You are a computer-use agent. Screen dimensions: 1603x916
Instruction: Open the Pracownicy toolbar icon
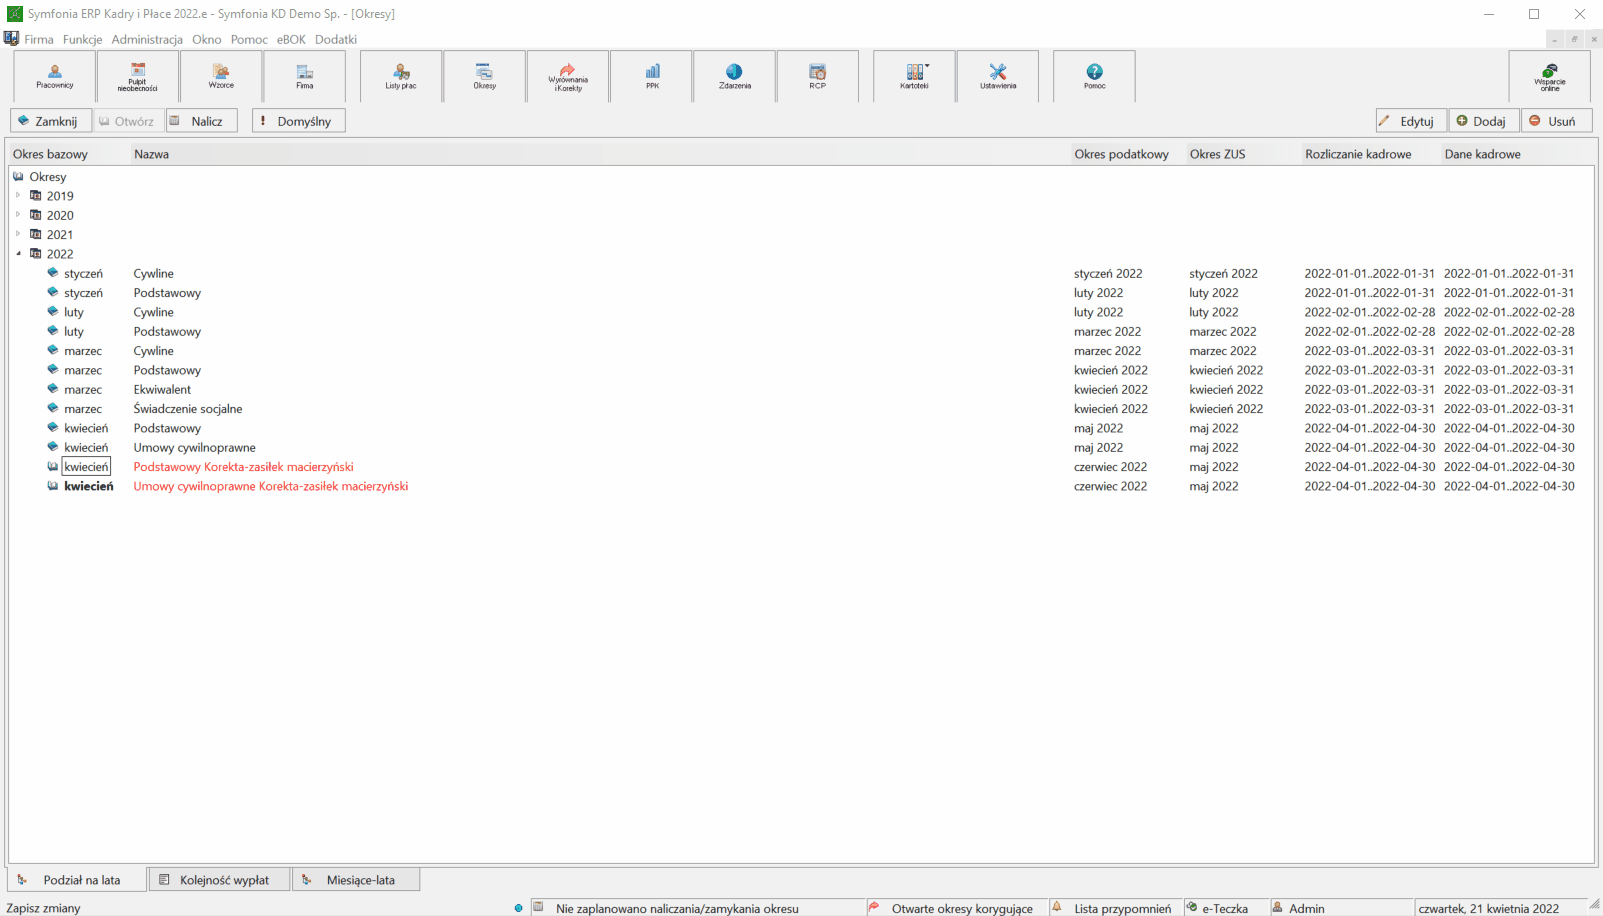pyautogui.click(x=55, y=76)
